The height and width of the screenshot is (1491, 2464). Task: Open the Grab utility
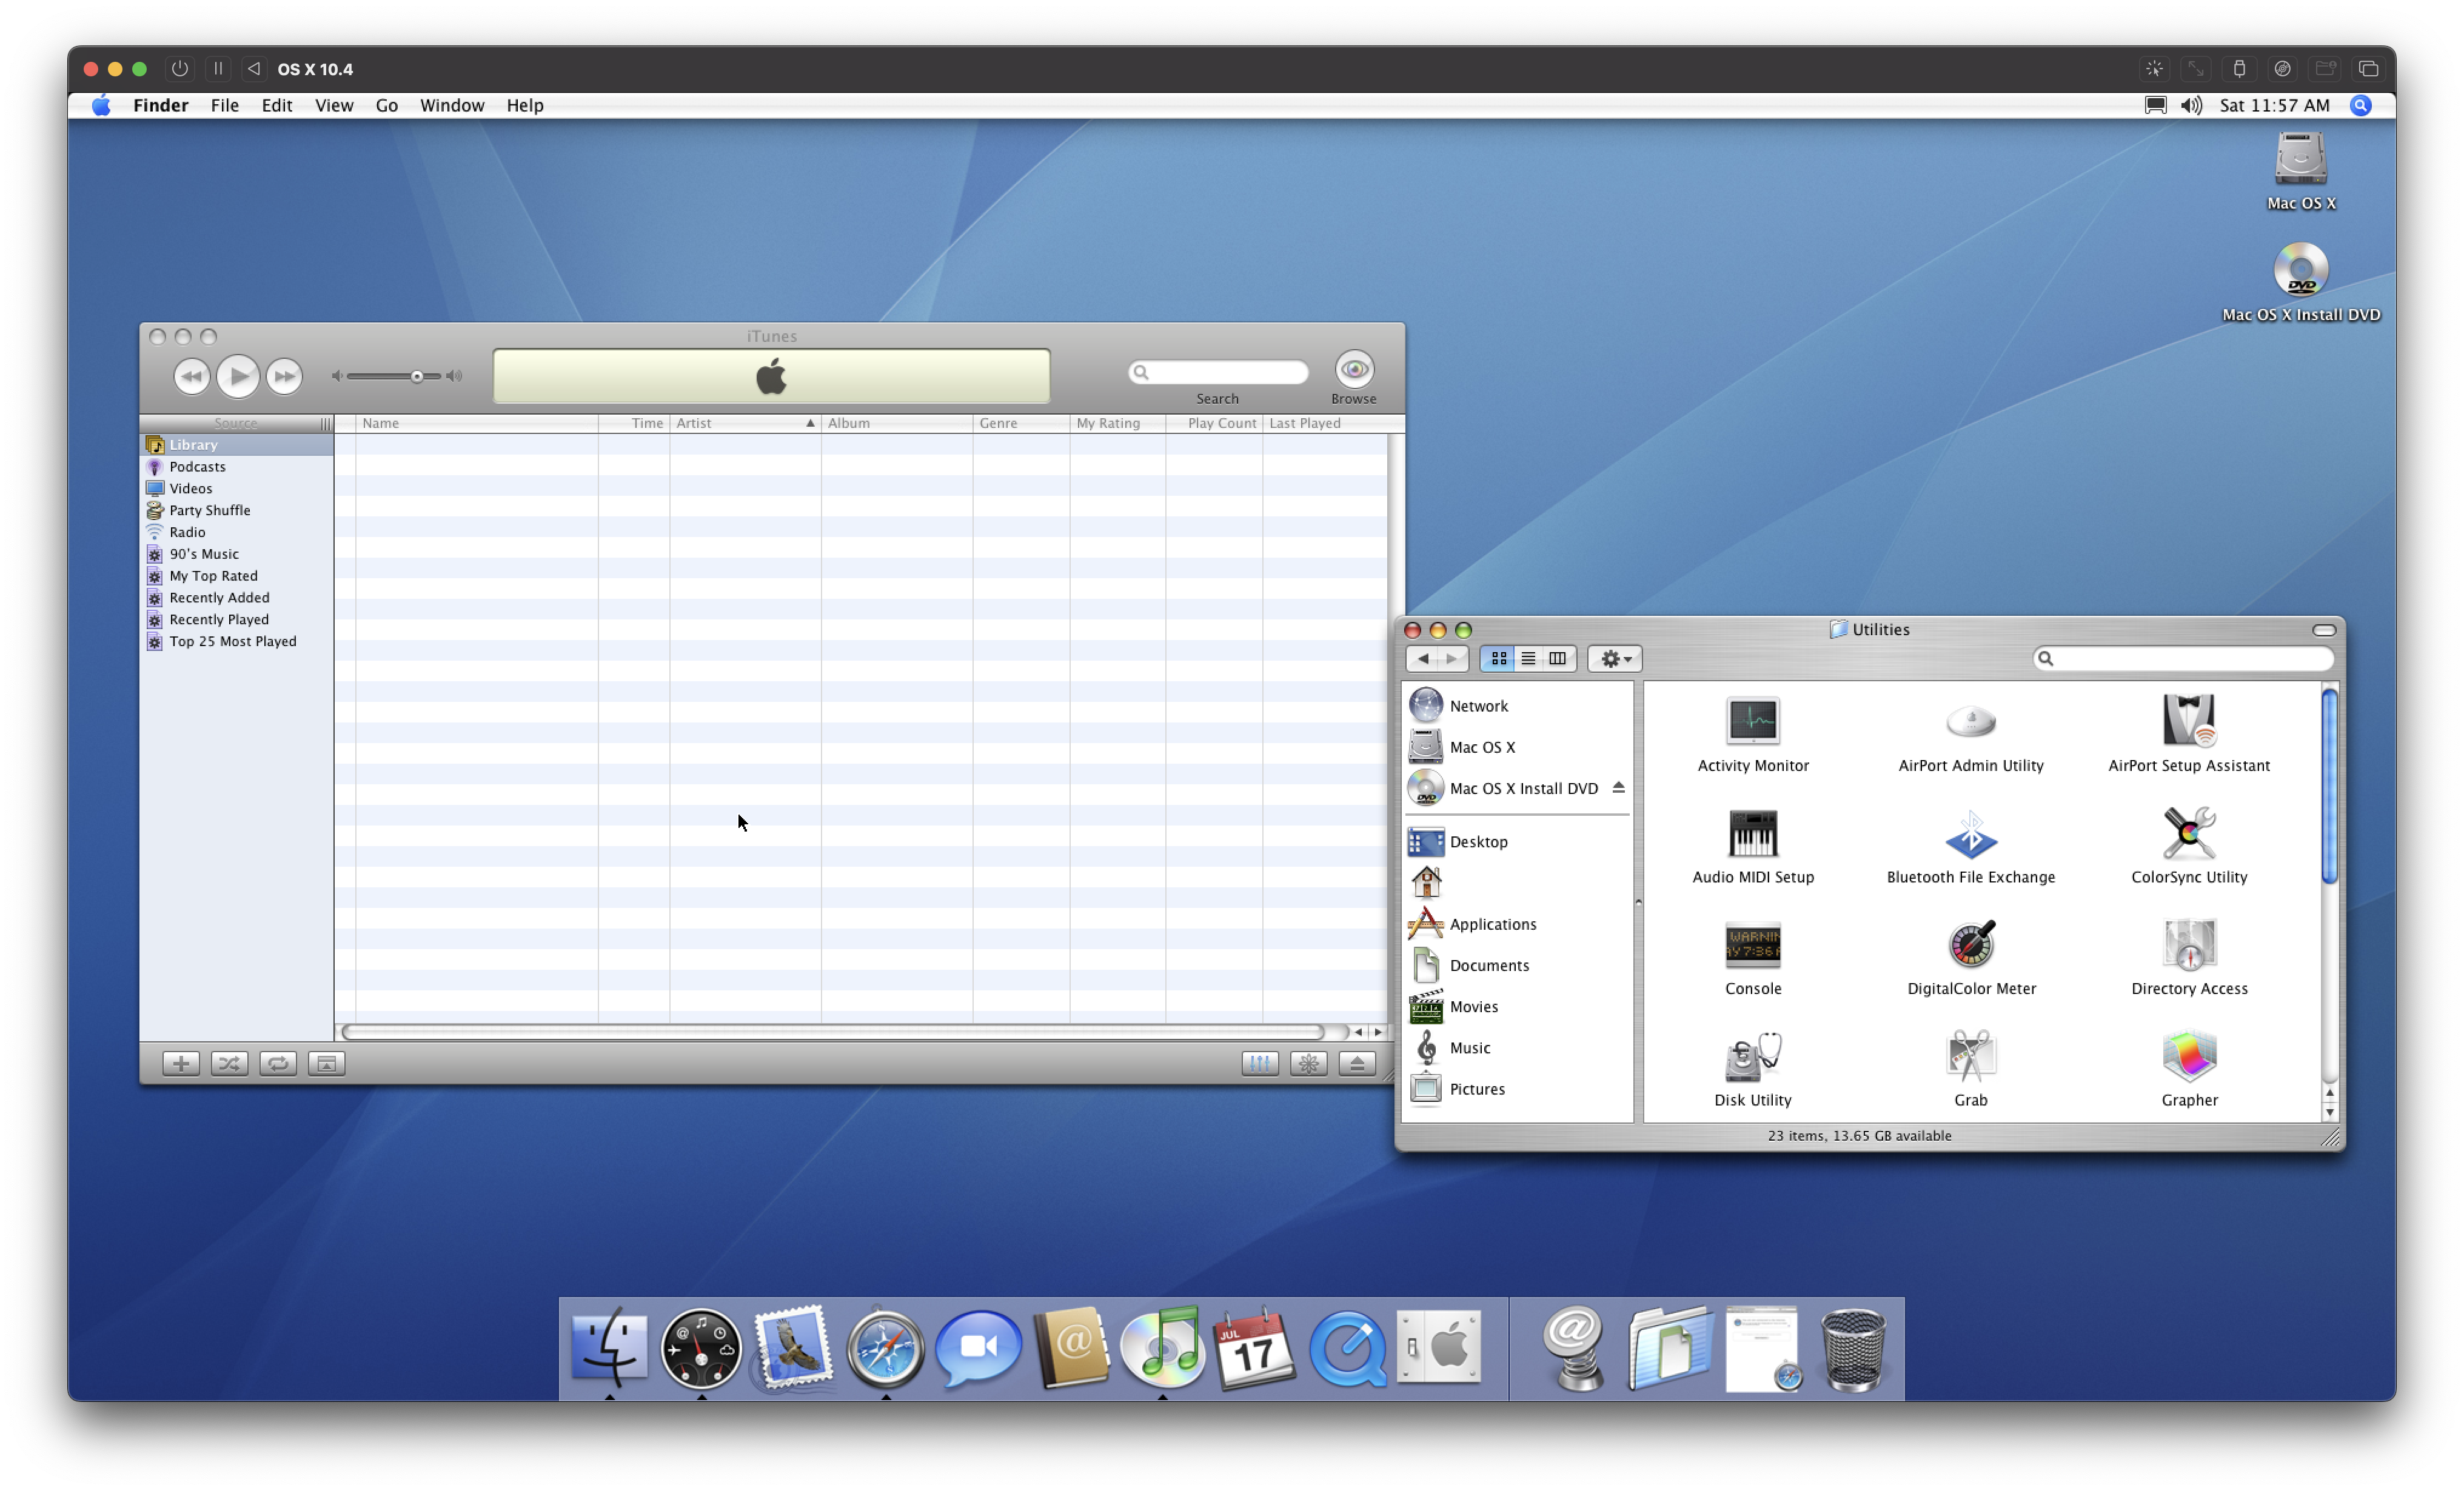[1970, 1056]
